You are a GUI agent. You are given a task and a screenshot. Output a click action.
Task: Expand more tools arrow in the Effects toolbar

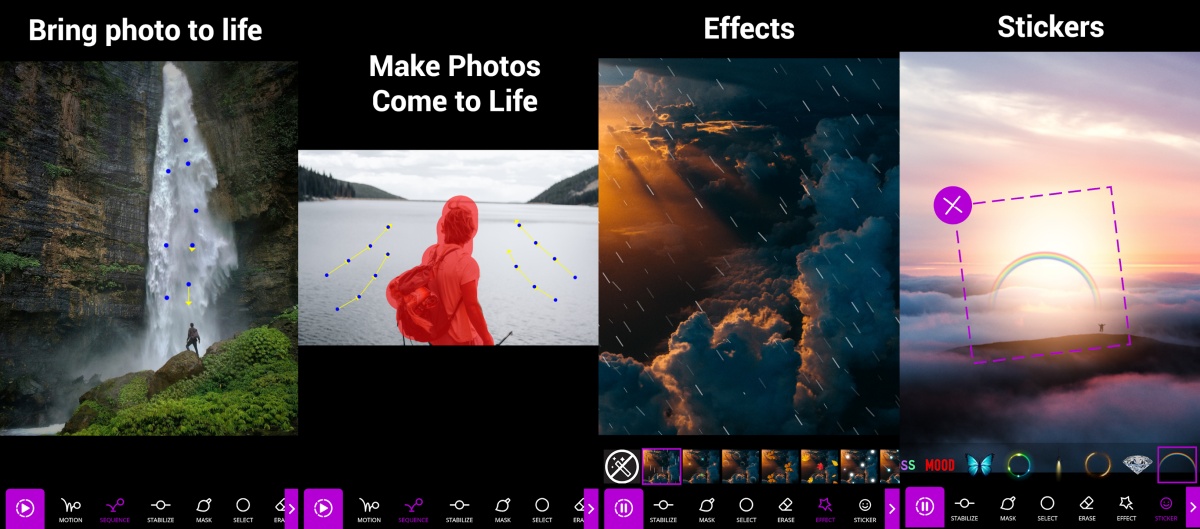pos(891,508)
